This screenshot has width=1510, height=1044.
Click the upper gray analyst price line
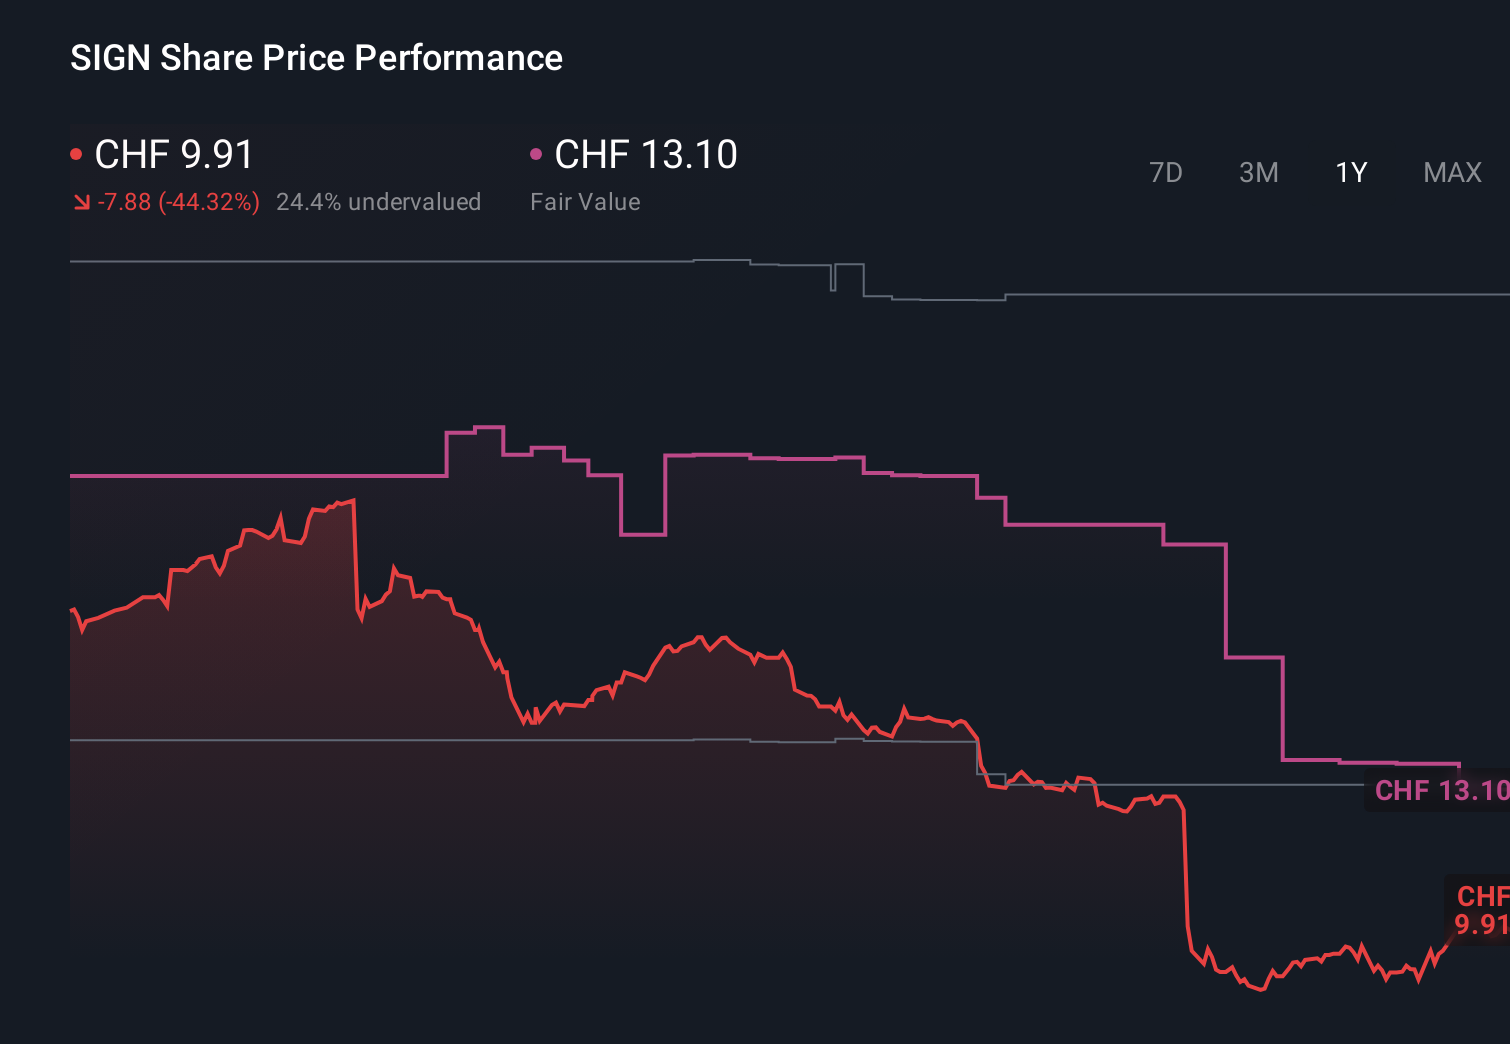[x=400, y=261]
